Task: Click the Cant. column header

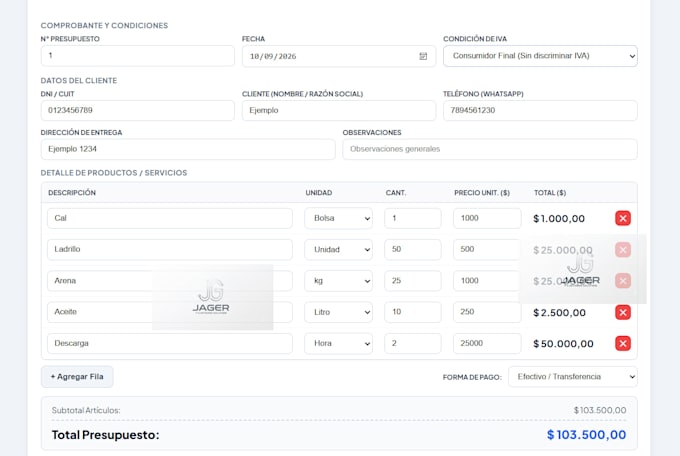Action: 396,193
